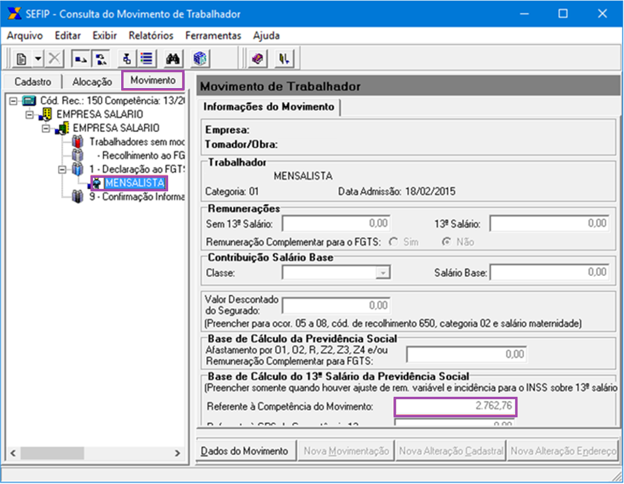Open the Classe dropdown
This screenshot has width=624, height=484.
[383, 273]
